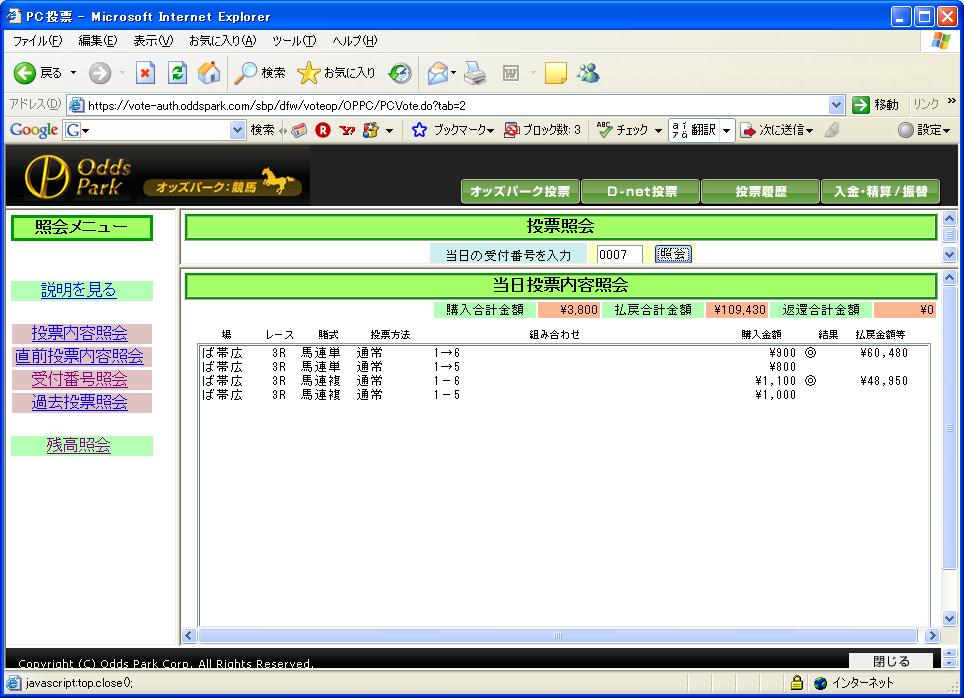
Task: Switch to オッズパーク投票 tab
Action: (520, 191)
